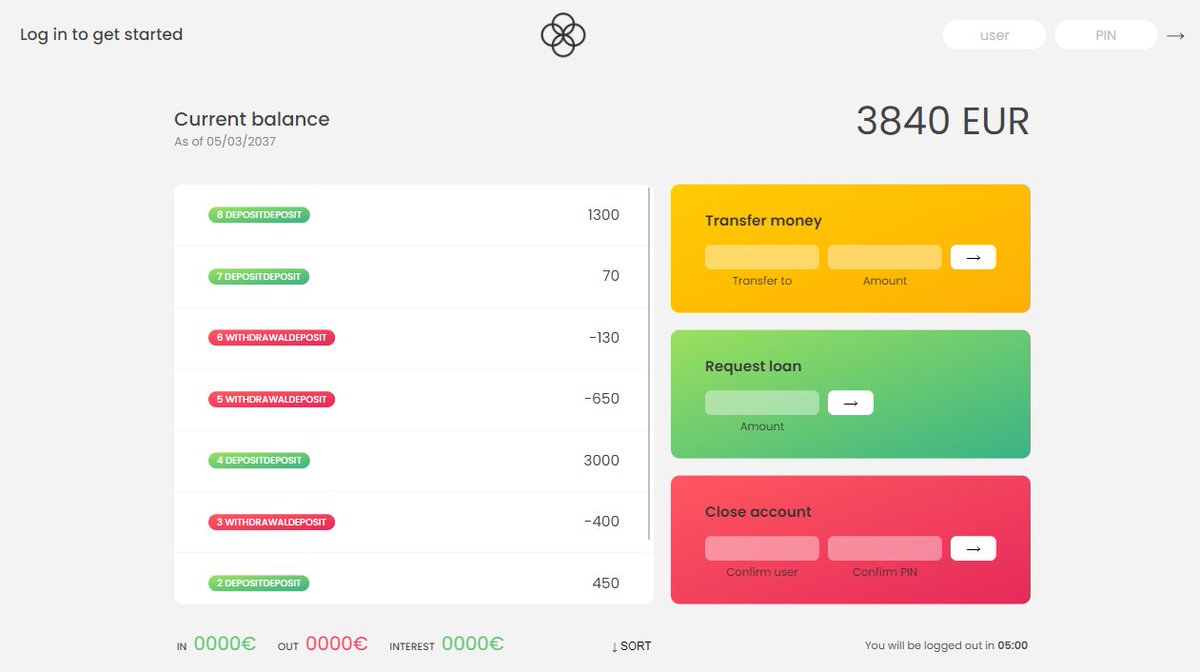This screenshot has width=1200, height=672.
Task: Click the 05:00 logout timer
Action: pyautogui.click(x=1013, y=646)
